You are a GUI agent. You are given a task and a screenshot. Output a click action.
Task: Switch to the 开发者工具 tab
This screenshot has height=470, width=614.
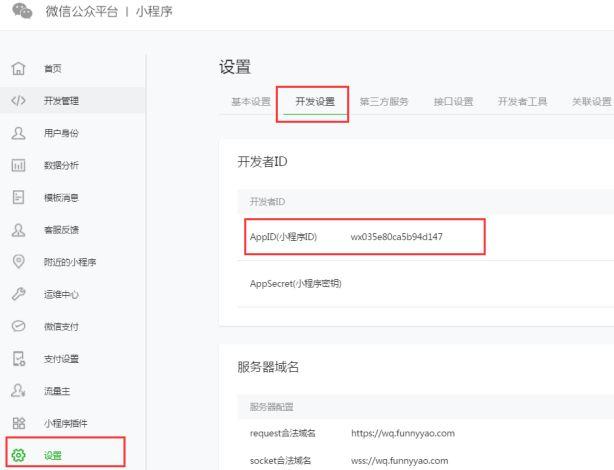pyautogui.click(x=522, y=101)
